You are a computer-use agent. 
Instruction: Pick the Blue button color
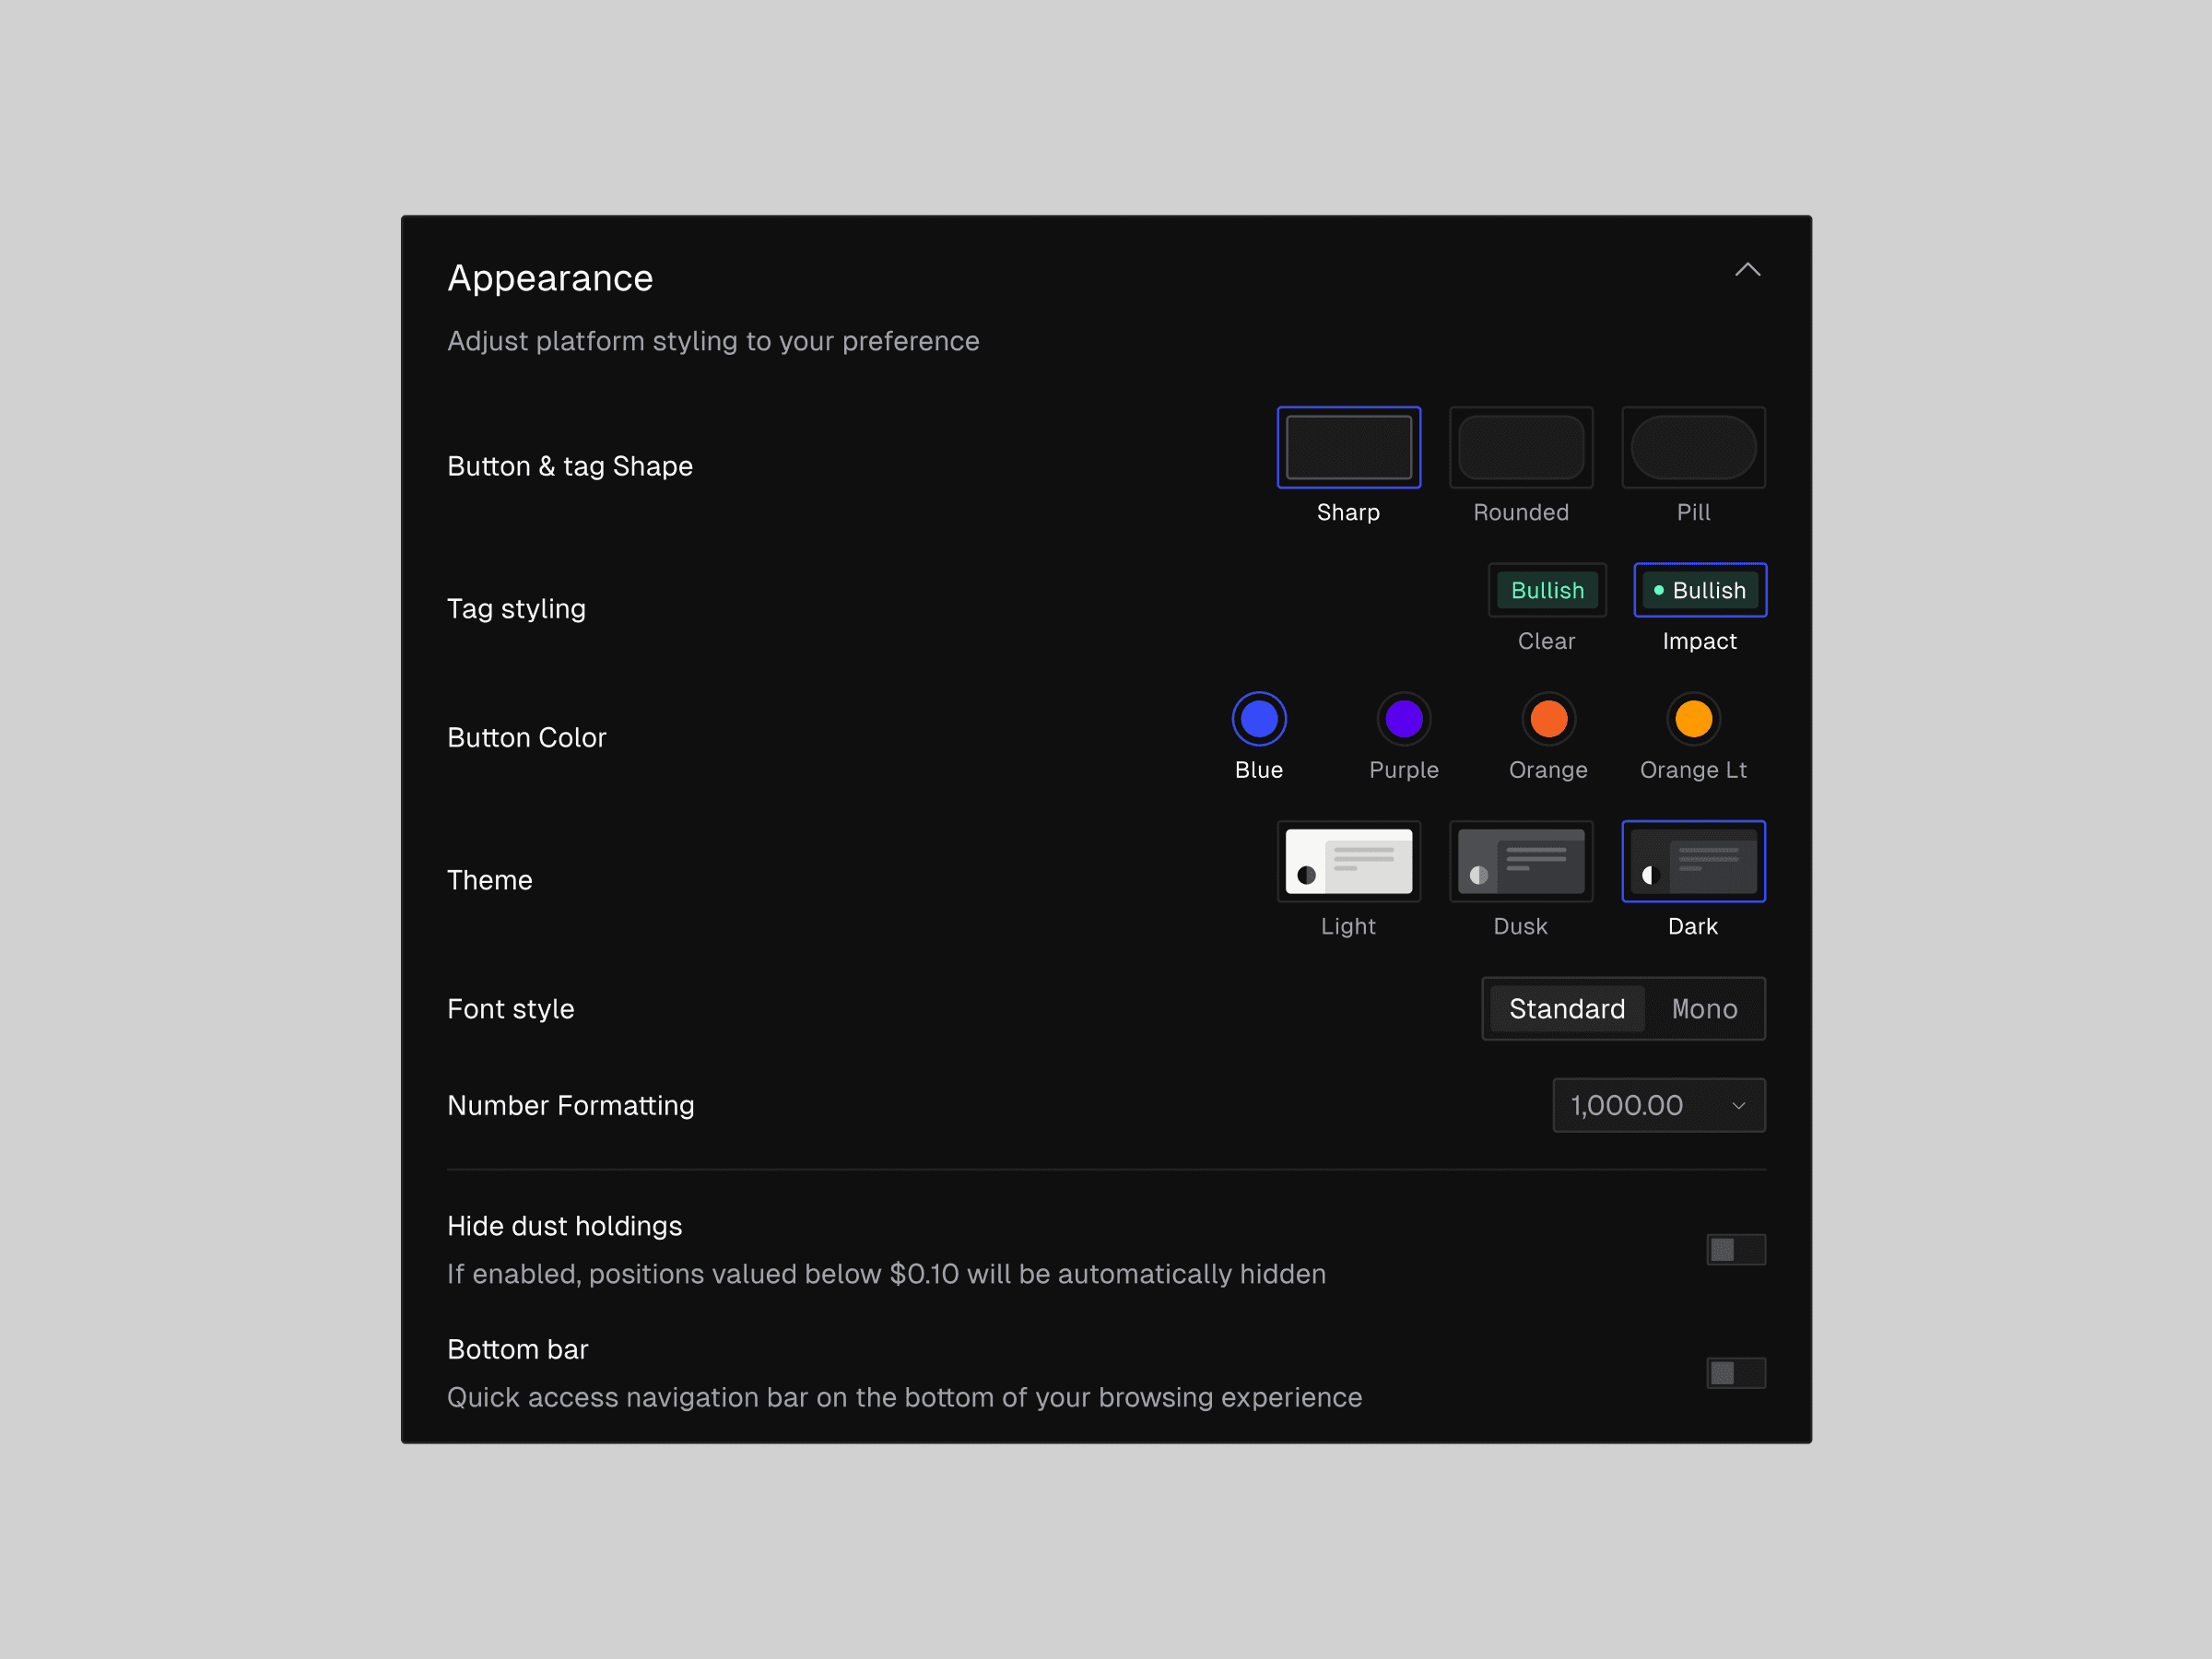[x=1258, y=719]
